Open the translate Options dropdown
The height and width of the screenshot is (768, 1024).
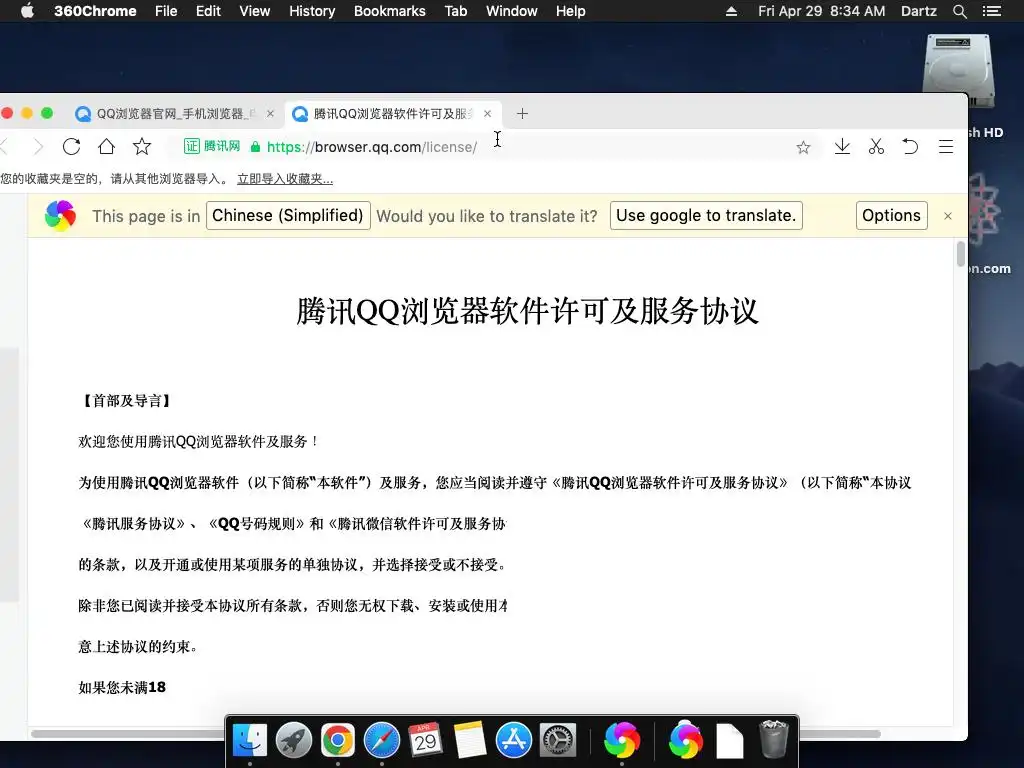[891, 216]
